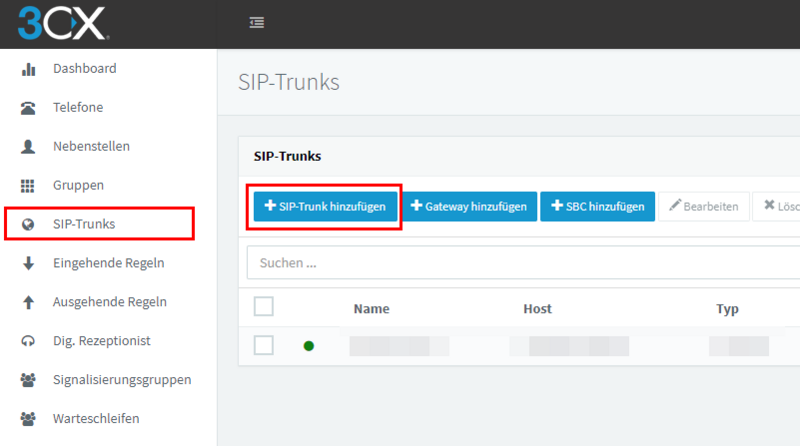Click the Typ column header
The image size is (800, 446).
point(727,309)
